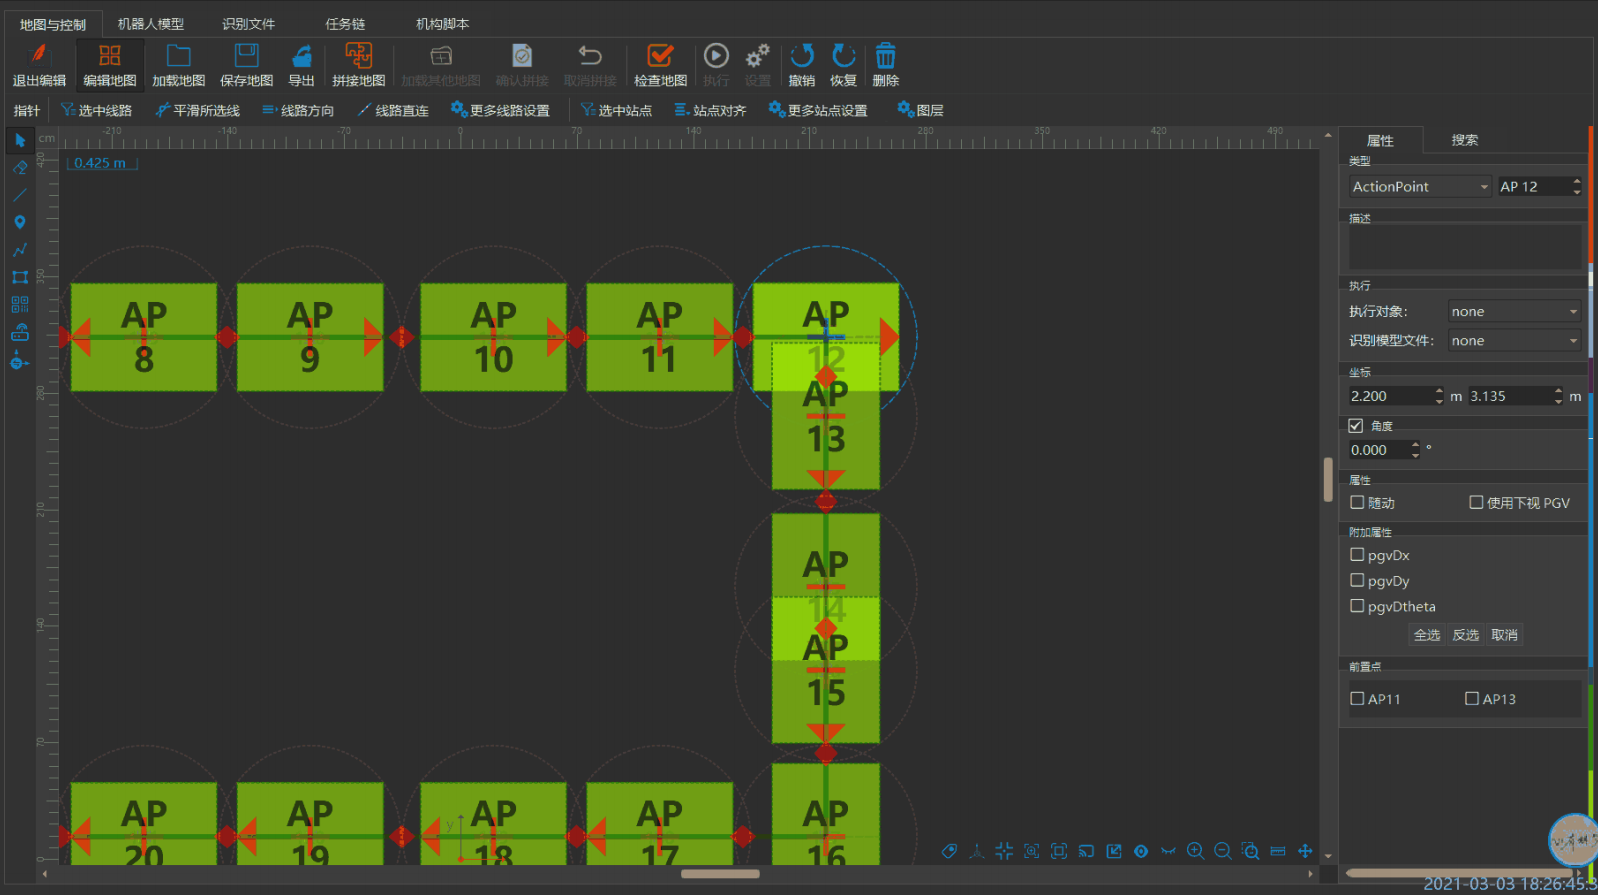The image size is (1598, 895).
Task: Click the fit-to-frame square icon
Action: (x=1059, y=851)
